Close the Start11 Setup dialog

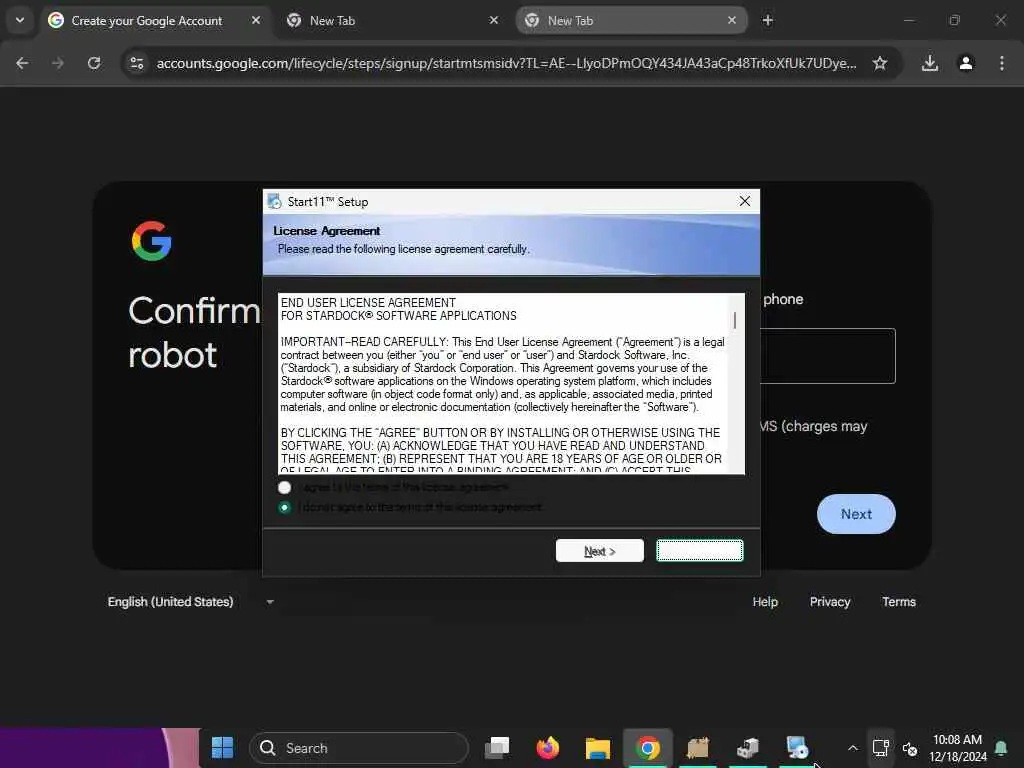(x=744, y=201)
